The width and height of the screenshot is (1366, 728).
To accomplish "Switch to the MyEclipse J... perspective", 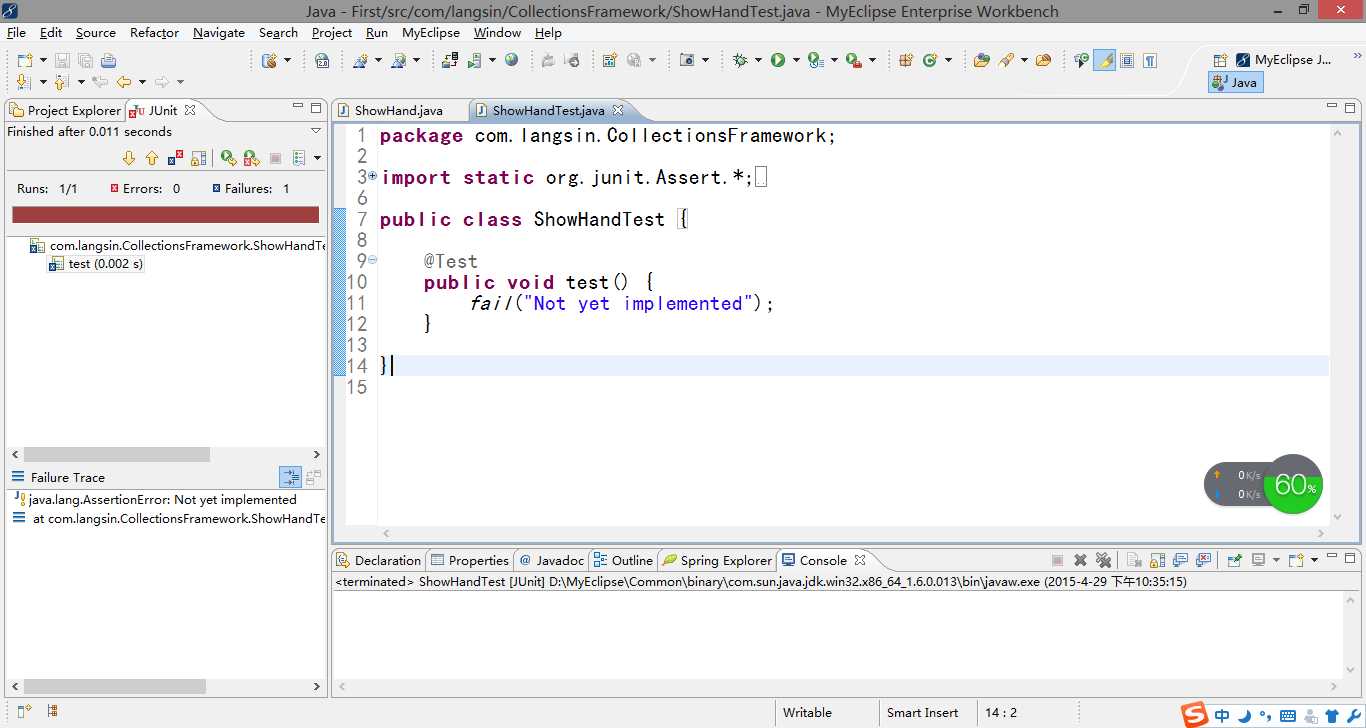I will [x=1284, y=60].
